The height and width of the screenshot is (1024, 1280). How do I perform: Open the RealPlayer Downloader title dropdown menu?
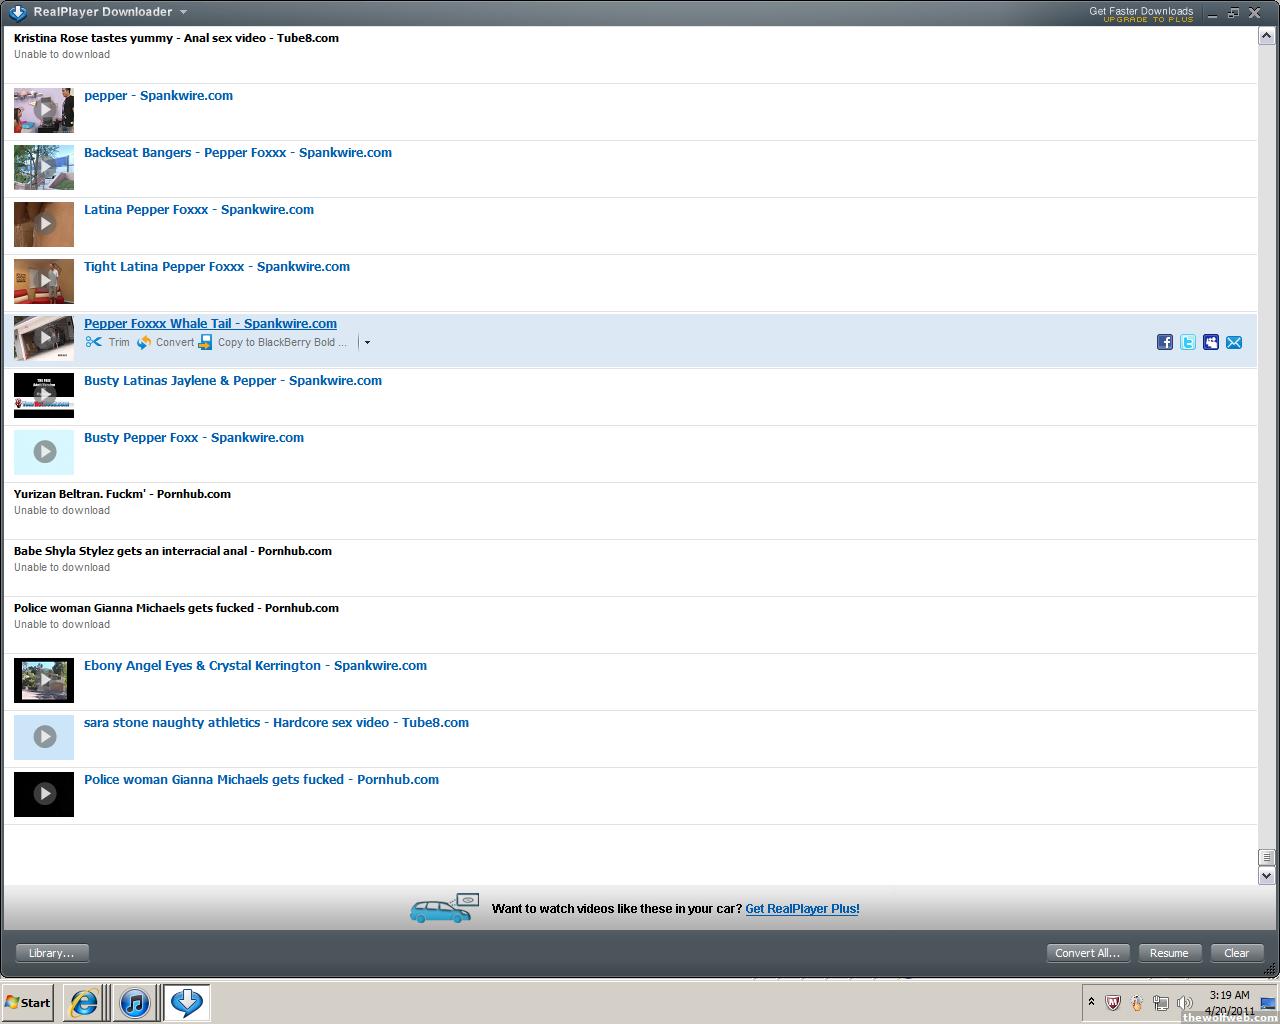coord(183,12)
